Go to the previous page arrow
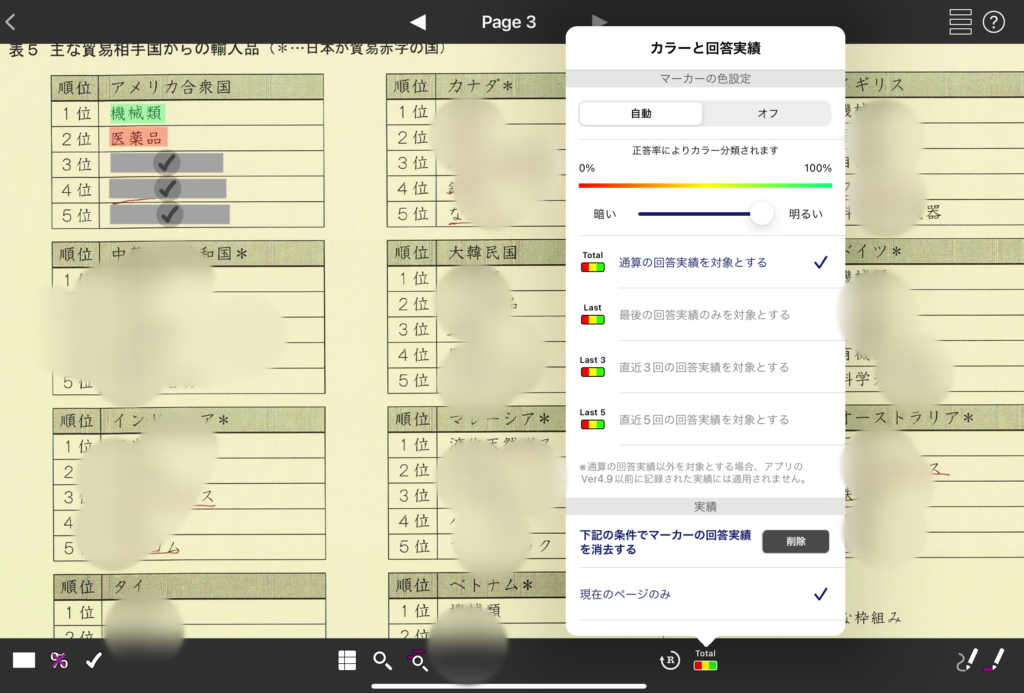The height and width of the screenshot is (693, 1024). (418, 22)
